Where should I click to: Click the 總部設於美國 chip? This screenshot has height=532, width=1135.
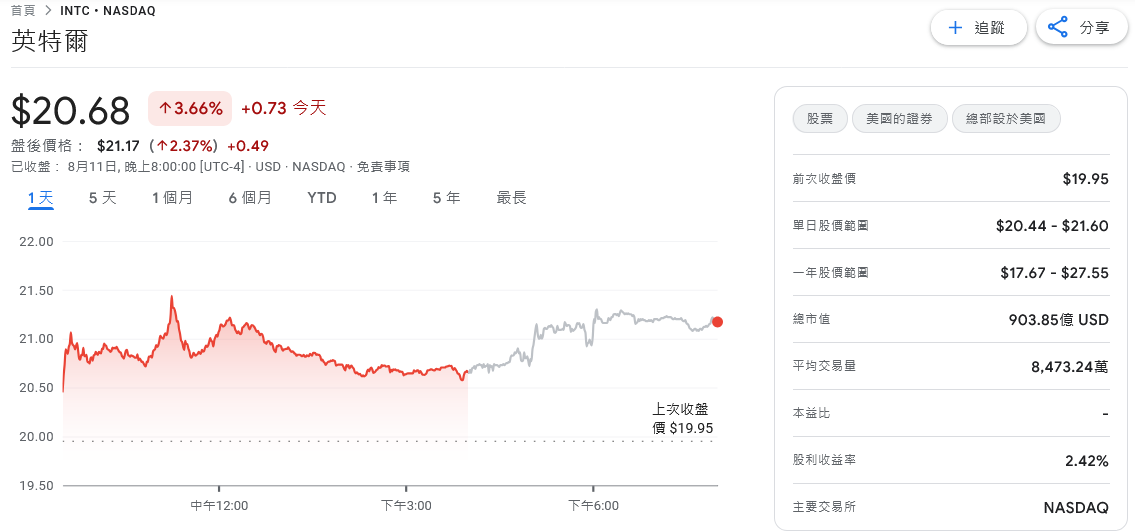[x=1005, y=118]
